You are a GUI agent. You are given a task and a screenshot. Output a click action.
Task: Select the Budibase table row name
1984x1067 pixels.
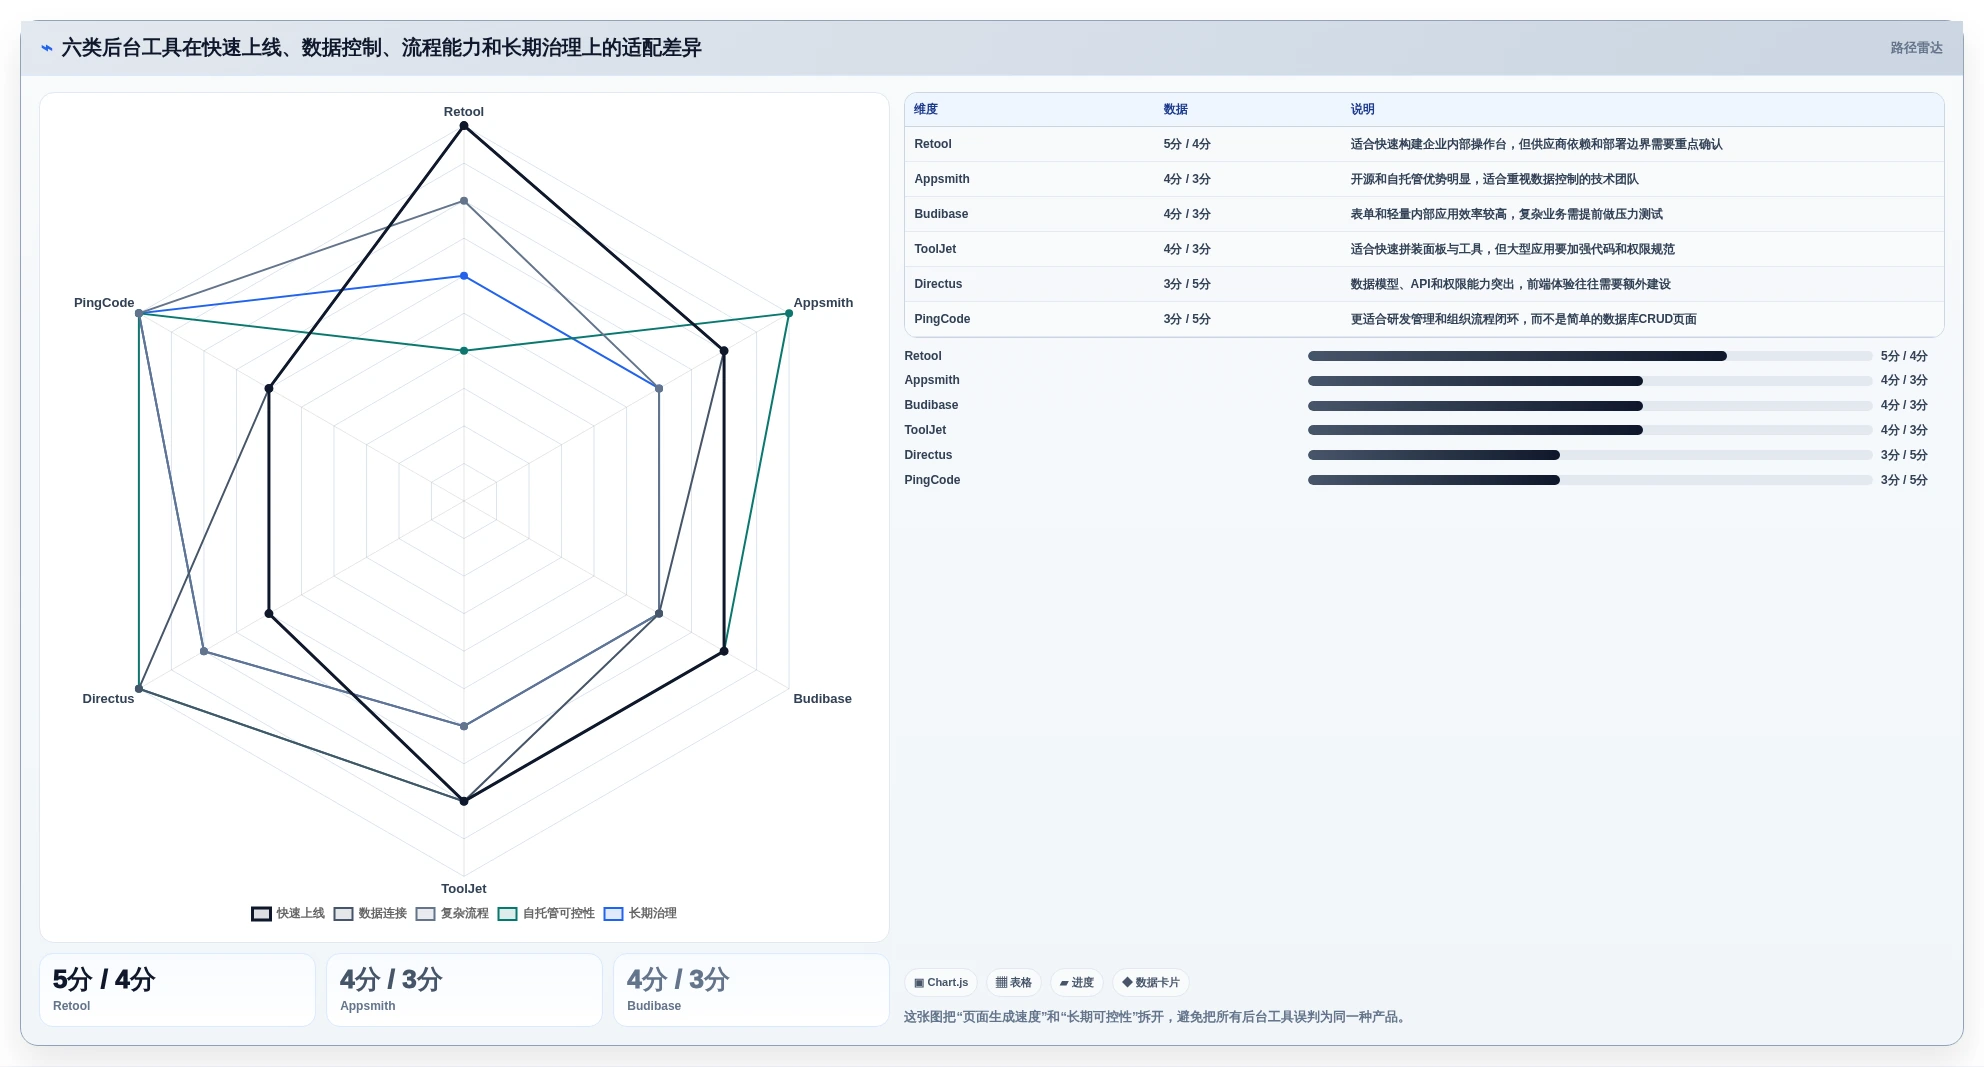click(941, 214)
